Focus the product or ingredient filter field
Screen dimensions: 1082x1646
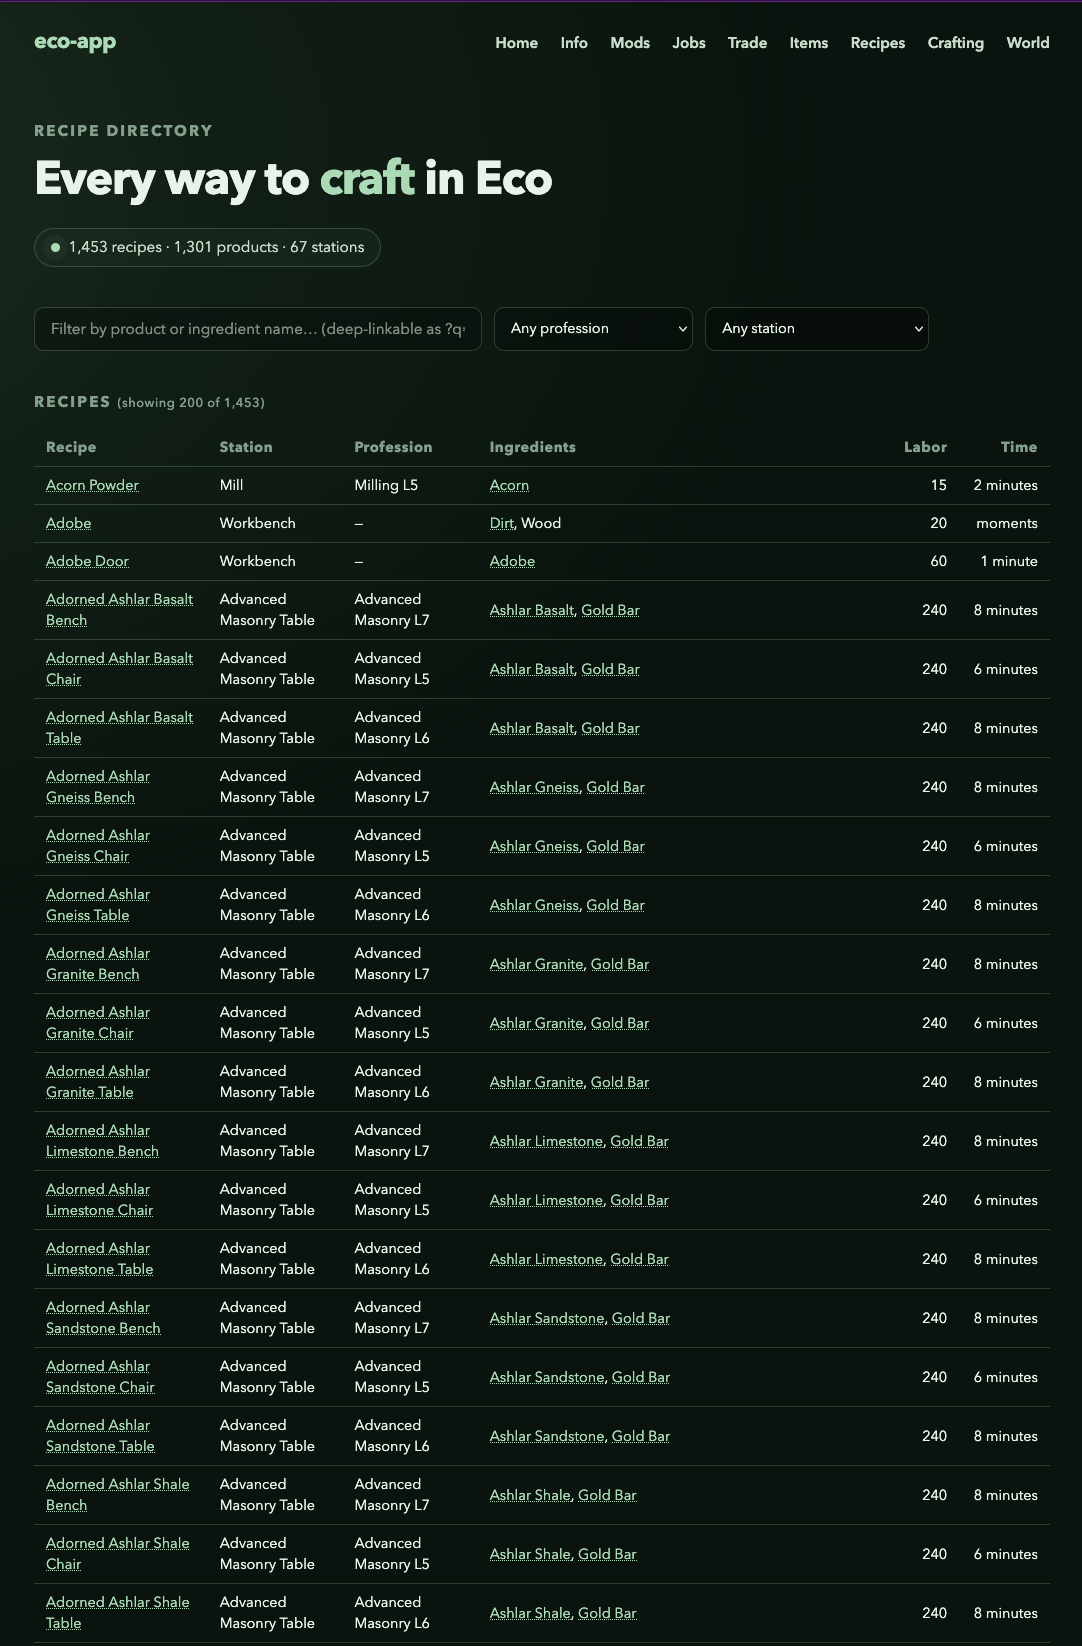pos(258,329)
